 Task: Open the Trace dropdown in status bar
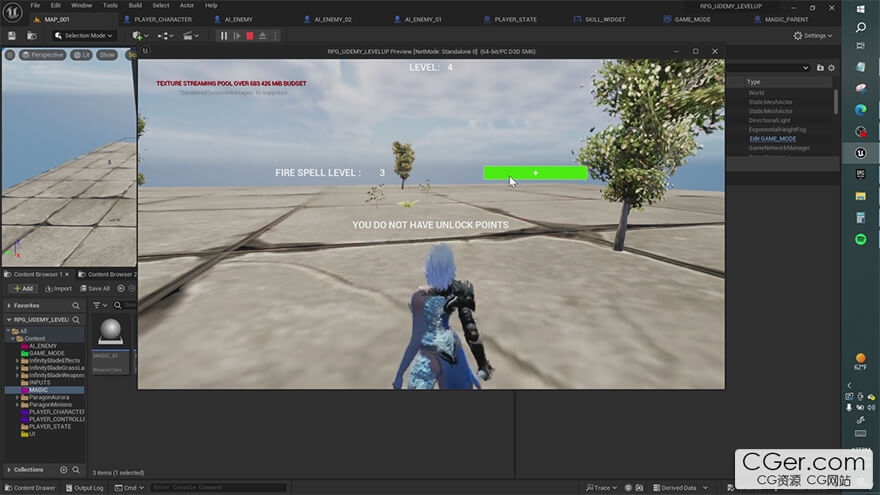coord(601,488)
